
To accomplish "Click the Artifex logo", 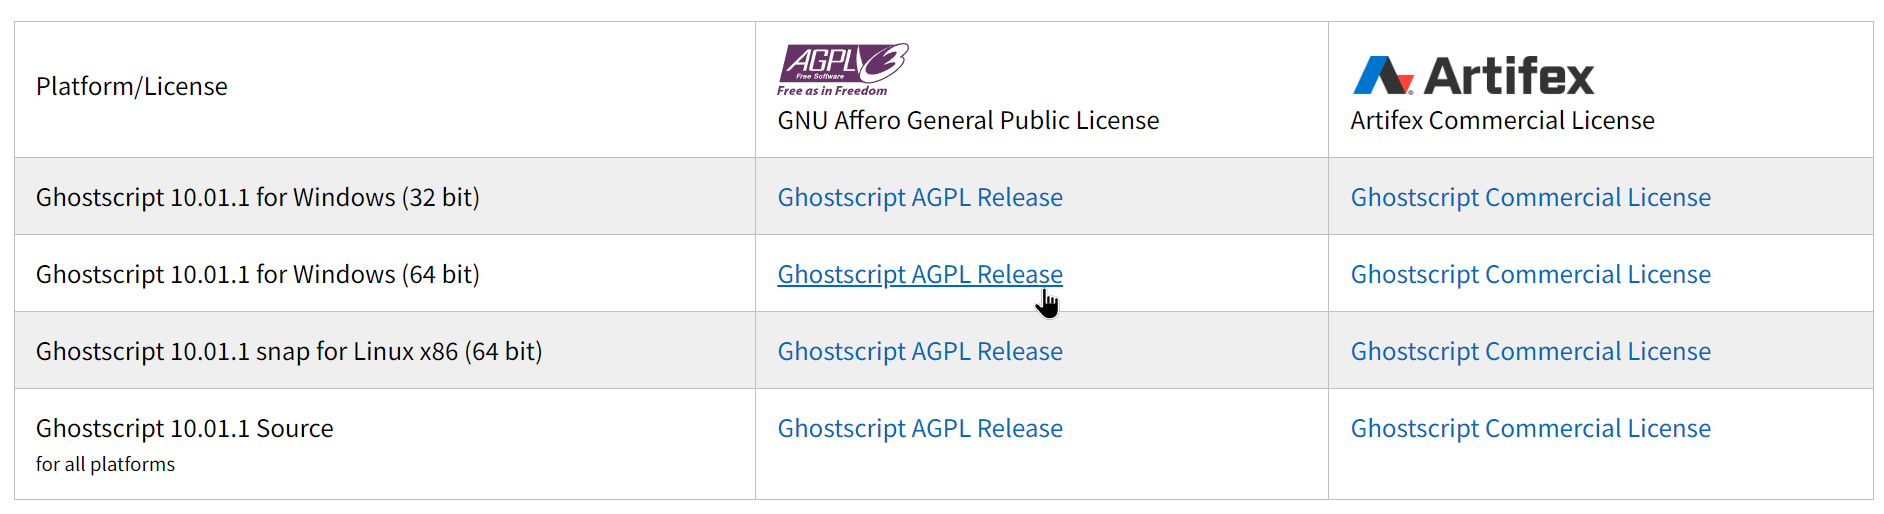I will (1473, 76).
